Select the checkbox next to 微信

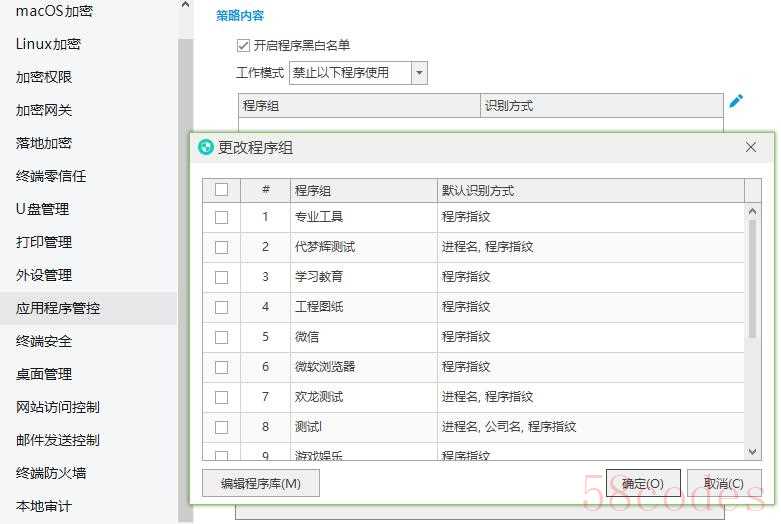click(x=221, y=337)
